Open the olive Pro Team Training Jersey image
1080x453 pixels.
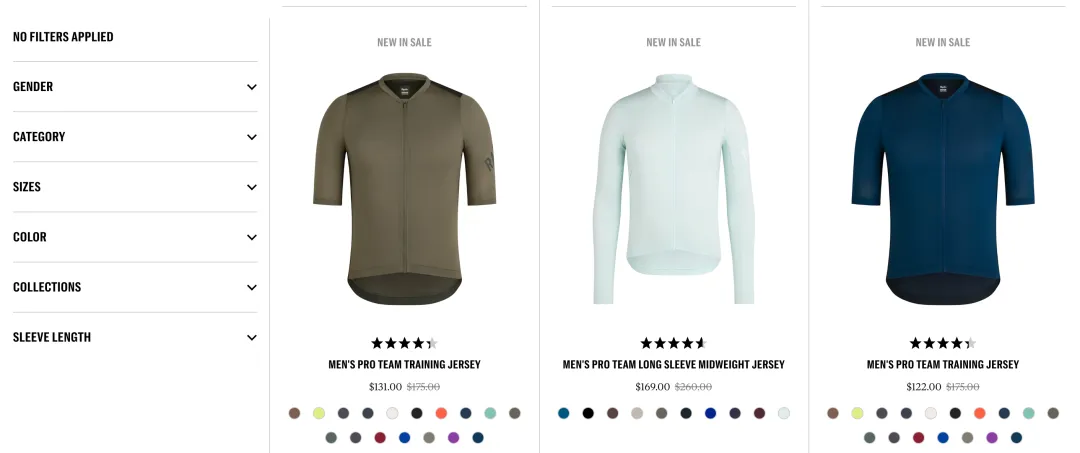404,189
